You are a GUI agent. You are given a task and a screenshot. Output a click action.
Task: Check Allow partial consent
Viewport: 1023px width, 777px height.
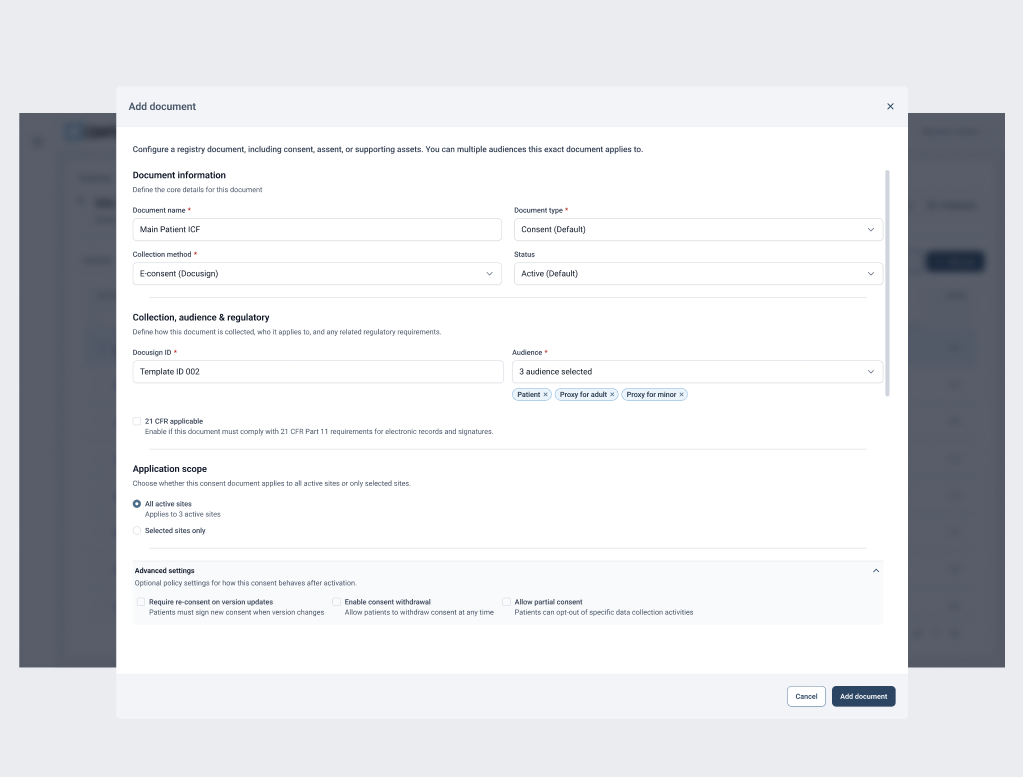[x=506, y=602]
